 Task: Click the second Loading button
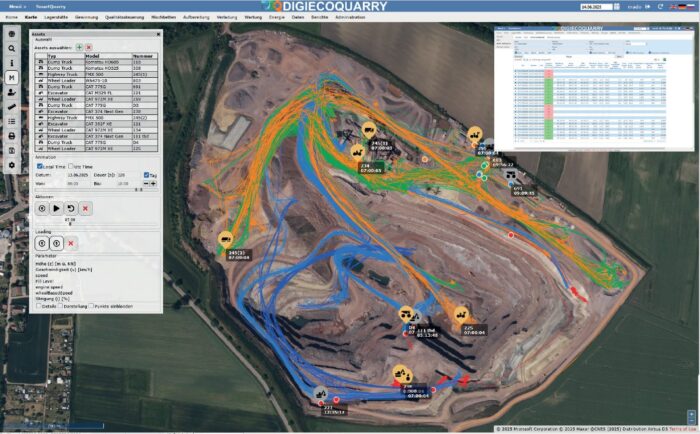point(56,243)
